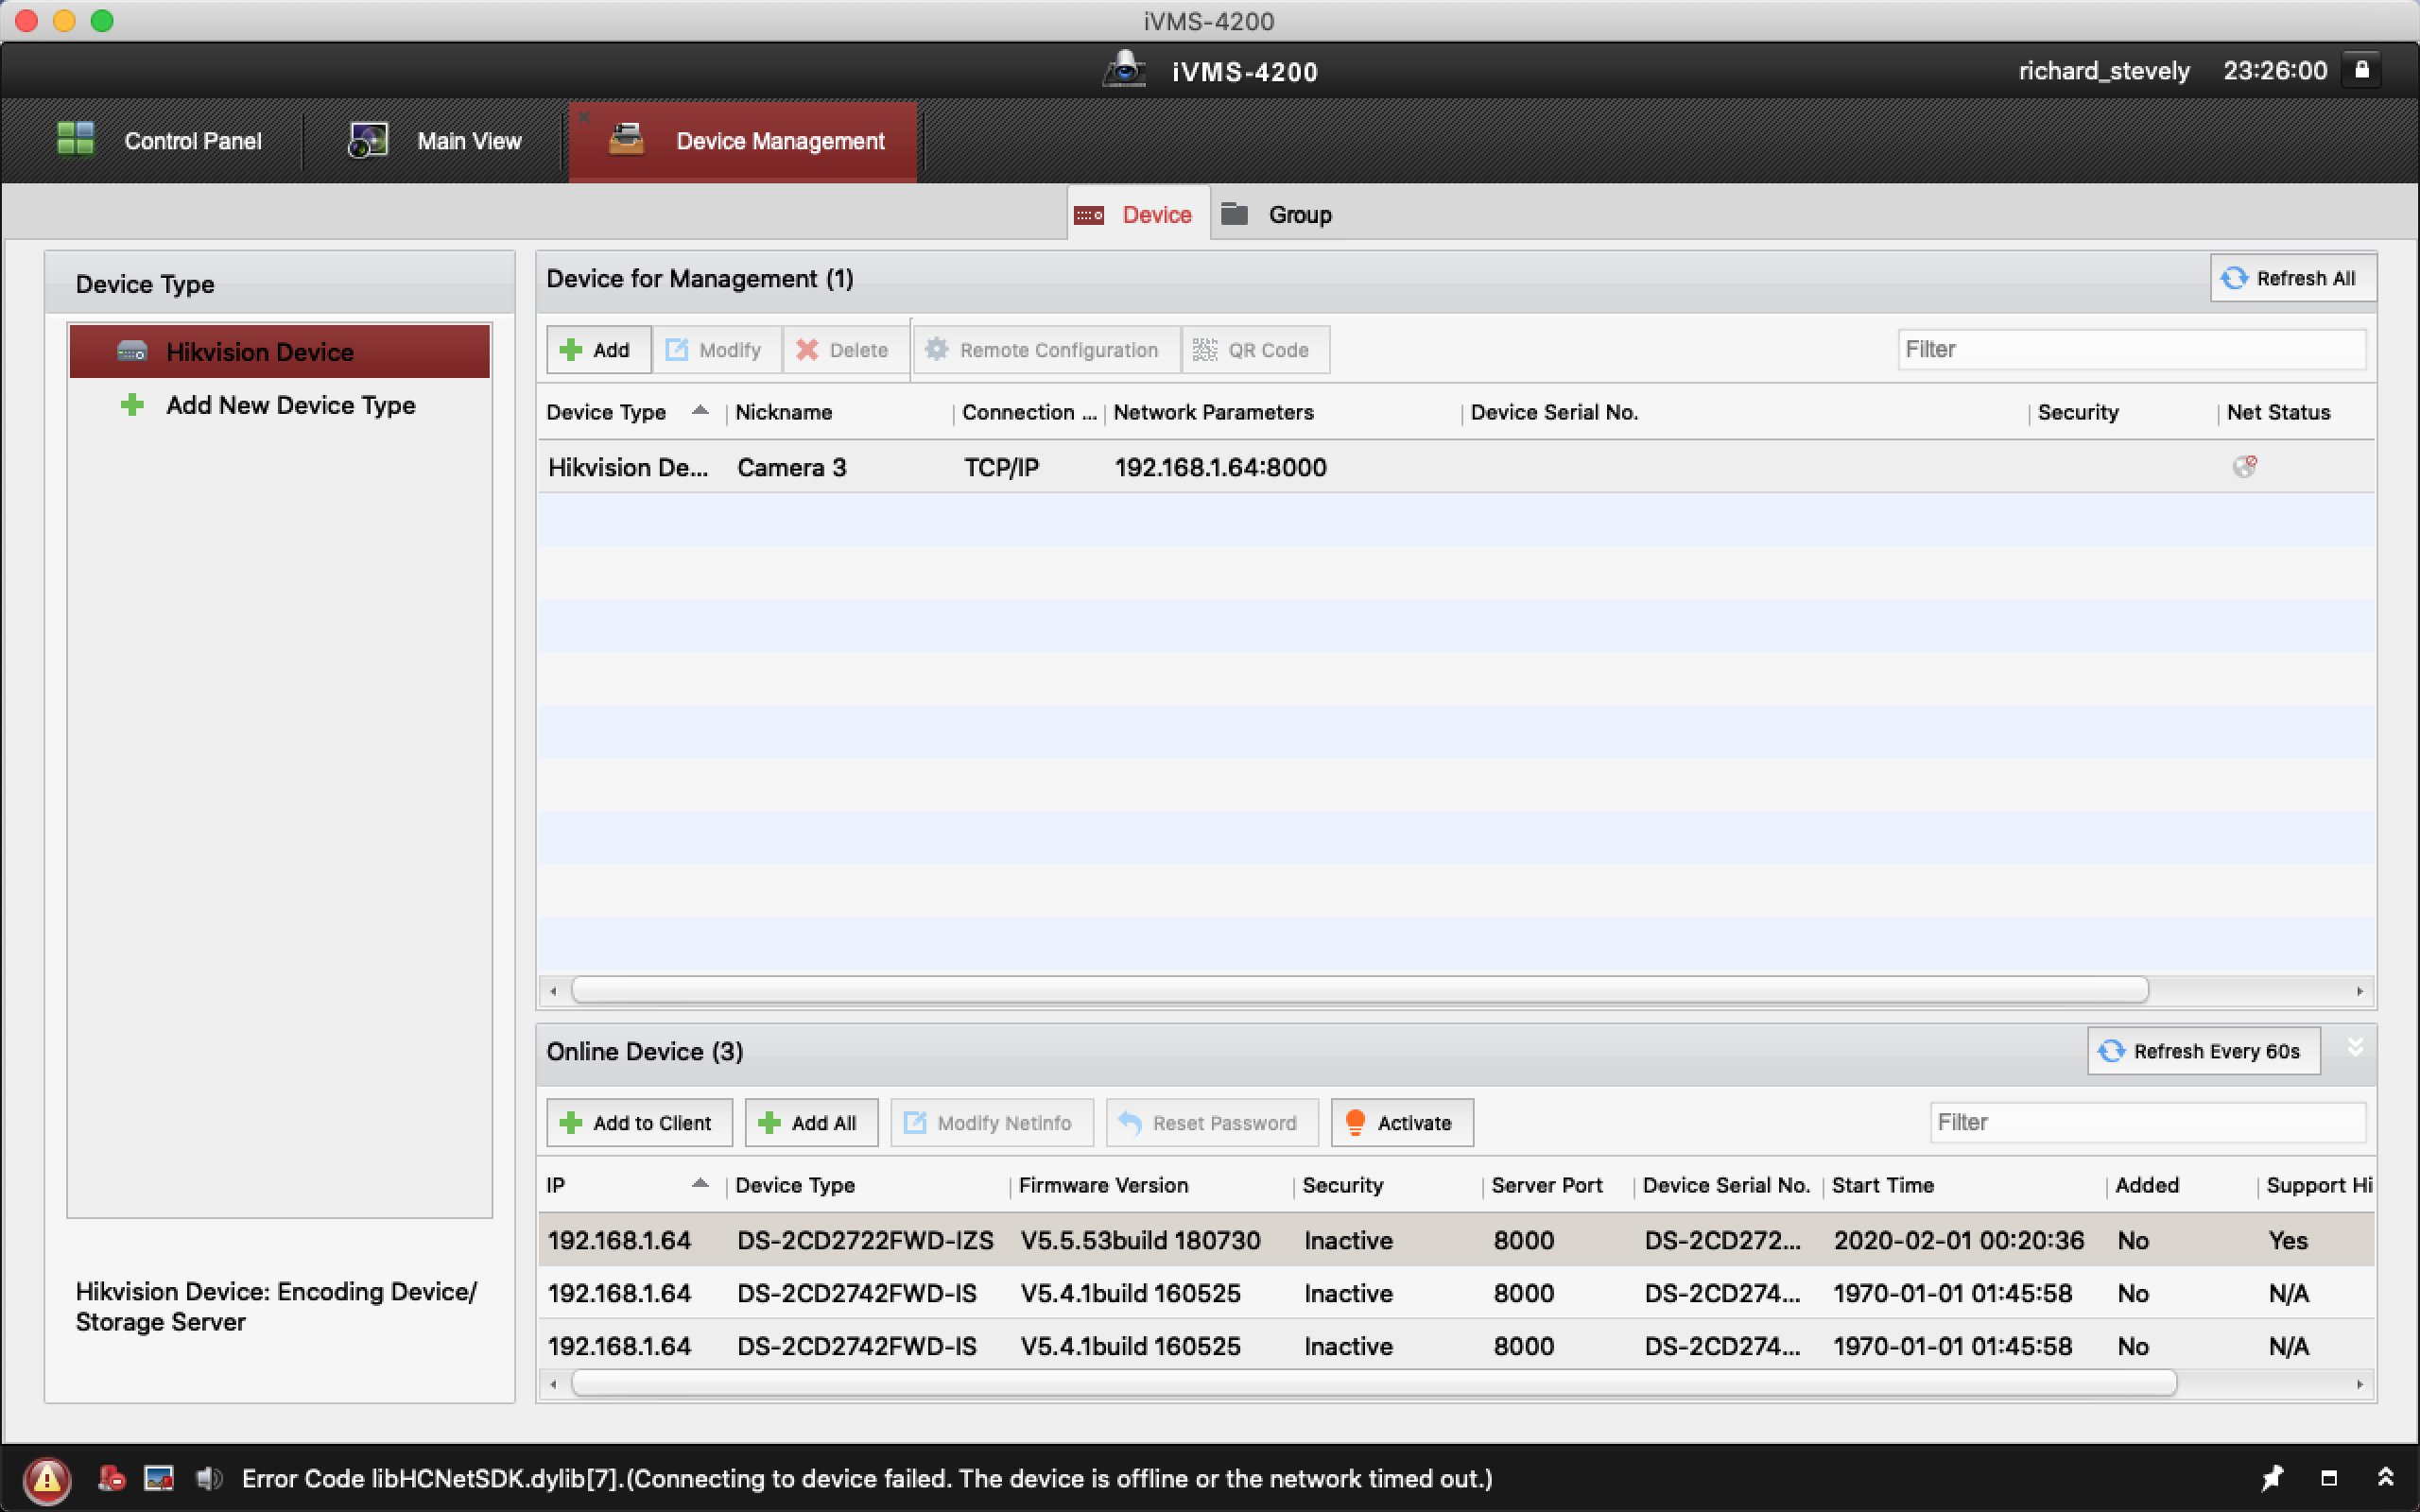Screen dimensions: 2420x1512
Task: Open the event picture icon in status bar
Action: coord(158,1478)
